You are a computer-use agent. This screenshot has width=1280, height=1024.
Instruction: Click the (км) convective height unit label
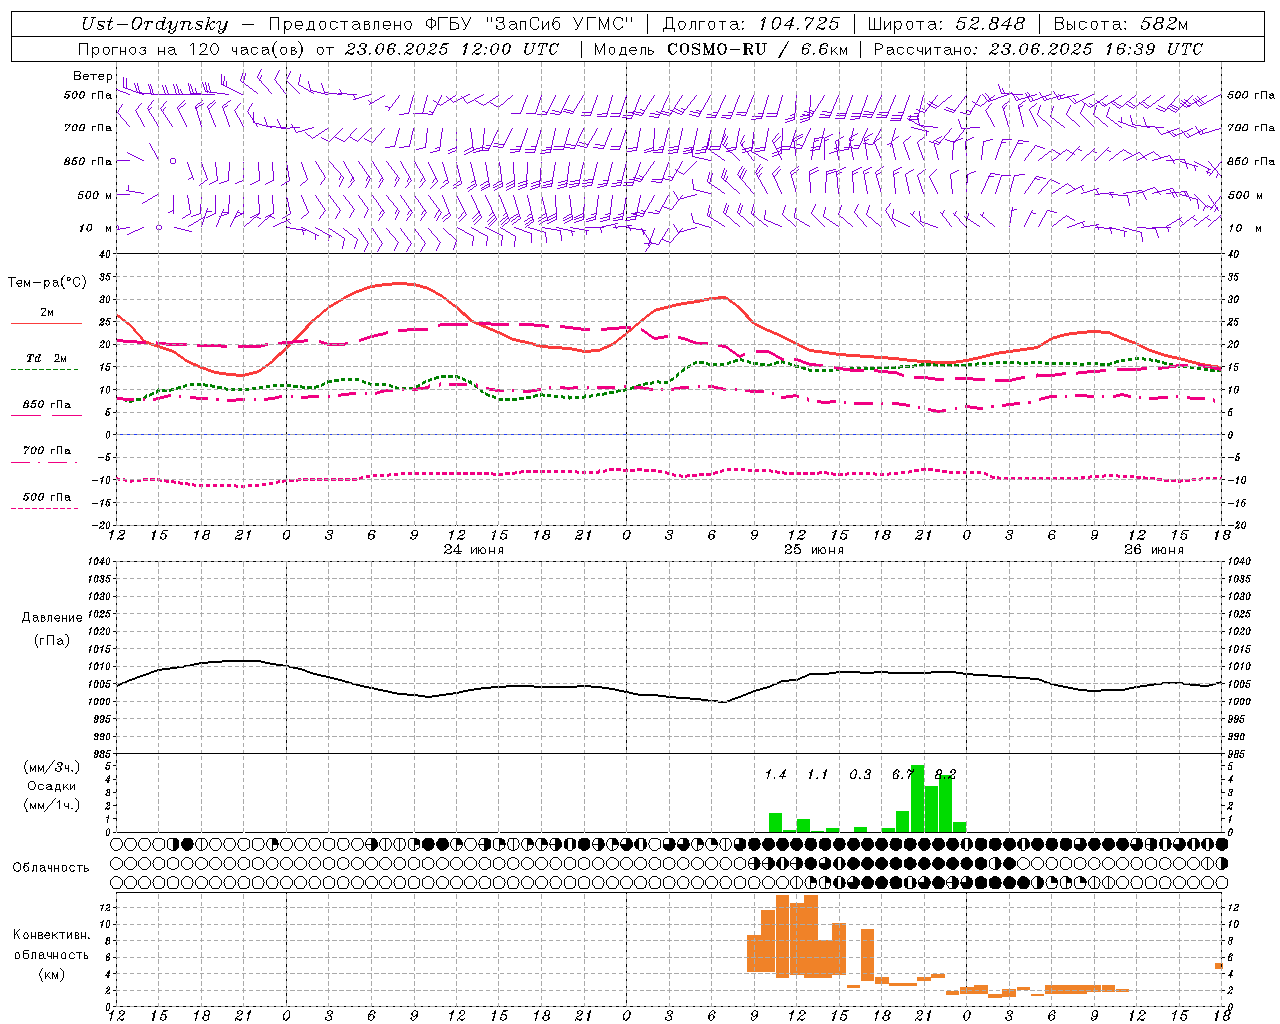pos(52,973)
